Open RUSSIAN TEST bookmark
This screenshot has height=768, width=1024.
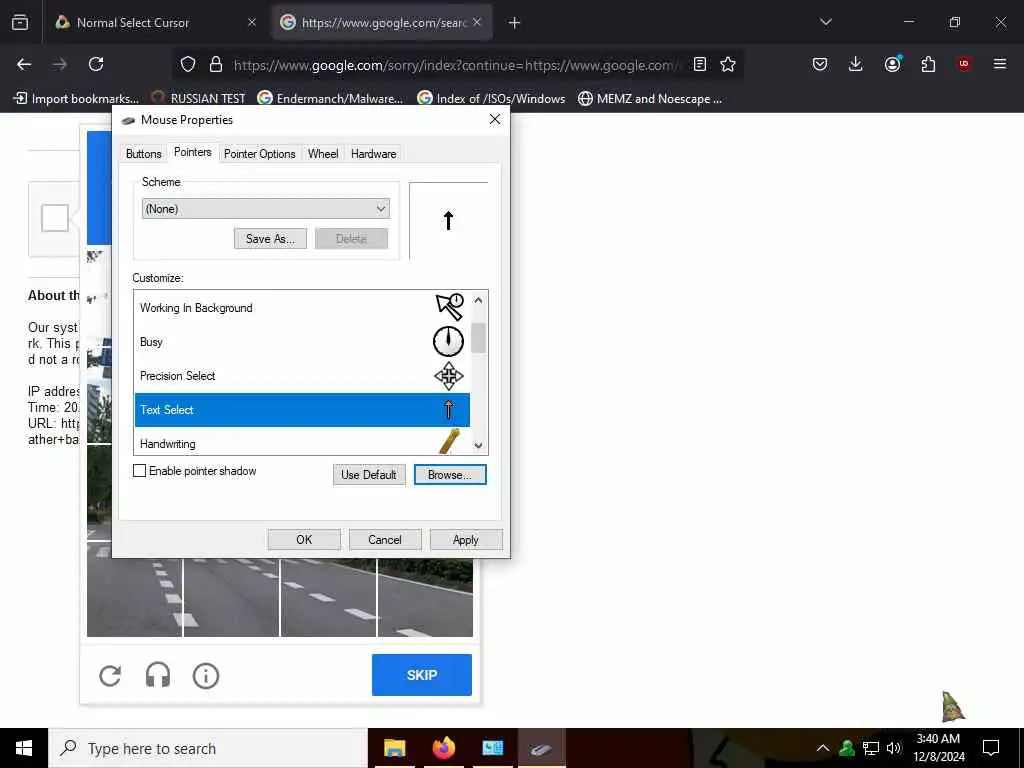tap(198, 99)
